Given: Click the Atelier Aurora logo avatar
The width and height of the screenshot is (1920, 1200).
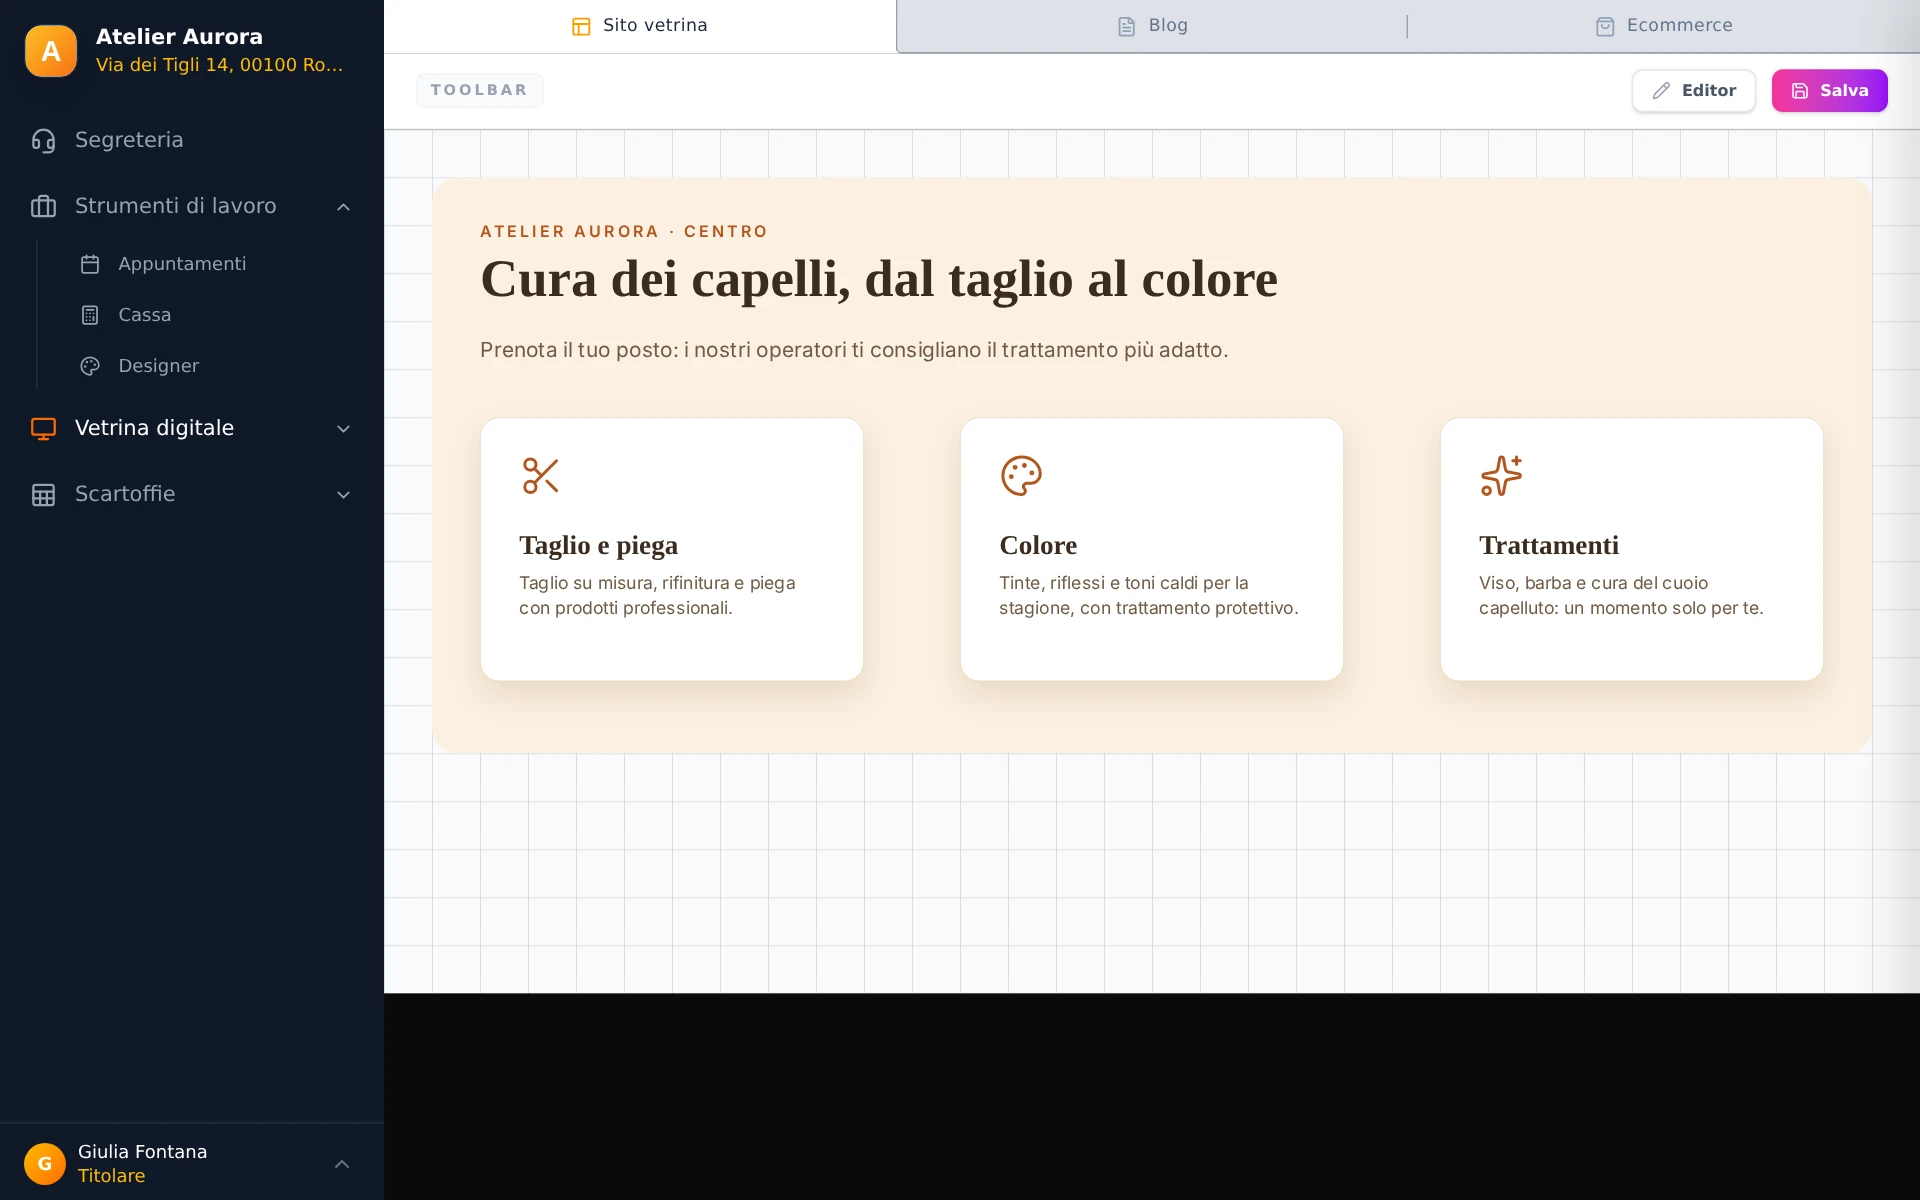Looking at the screenshot, I should (51, 51).
